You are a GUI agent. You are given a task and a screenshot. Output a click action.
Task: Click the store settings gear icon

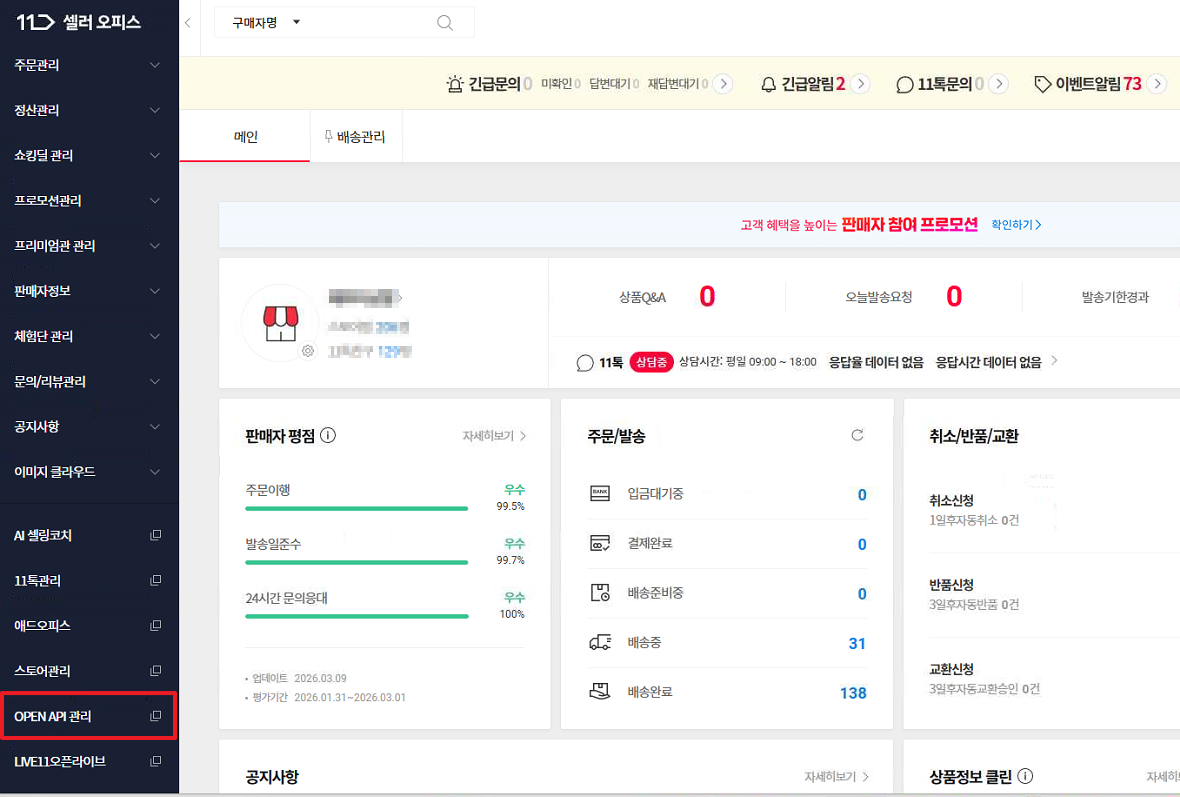pyautogui.click(x=308, y=351)
